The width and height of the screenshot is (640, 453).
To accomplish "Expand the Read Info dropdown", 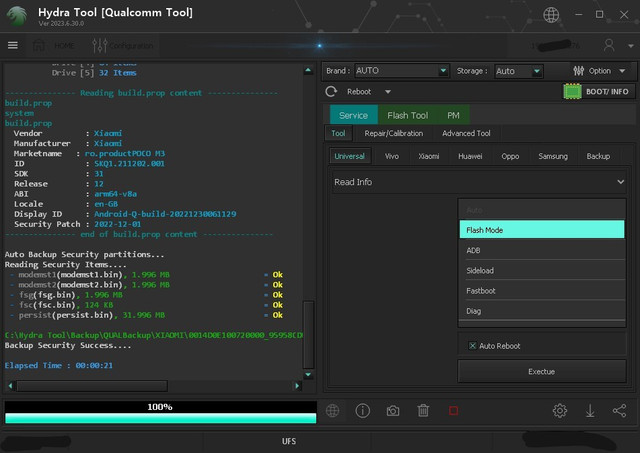I will [479, 182].
